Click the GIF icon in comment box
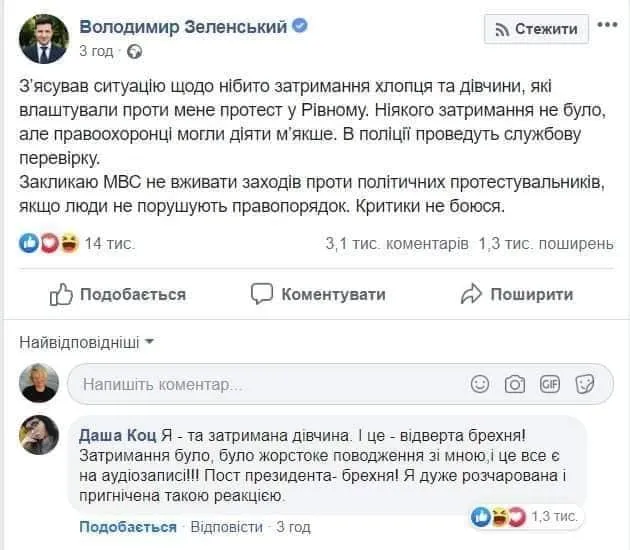Image resolution: width=630 pixels, height=550 pixels. coord(549,384)
